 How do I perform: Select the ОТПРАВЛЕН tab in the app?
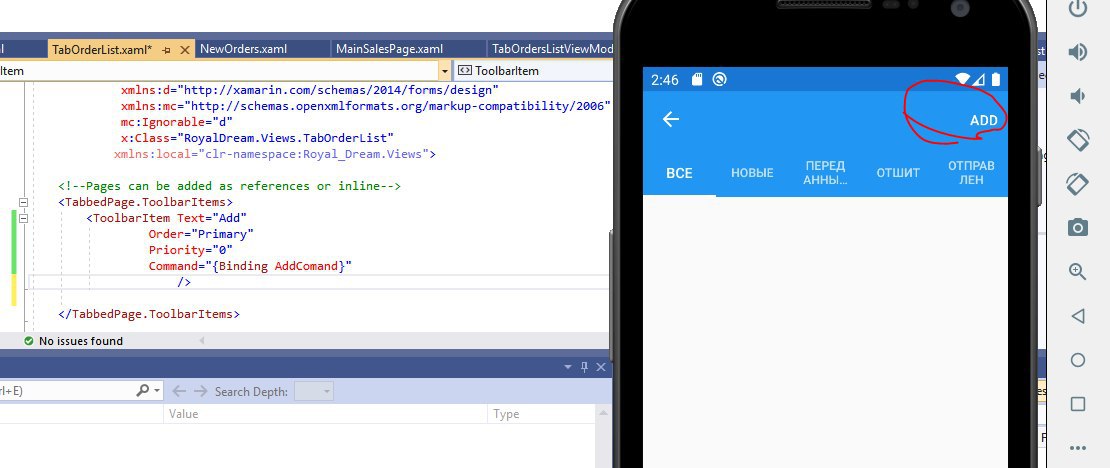pyautogui.click(x=971, y=173)
